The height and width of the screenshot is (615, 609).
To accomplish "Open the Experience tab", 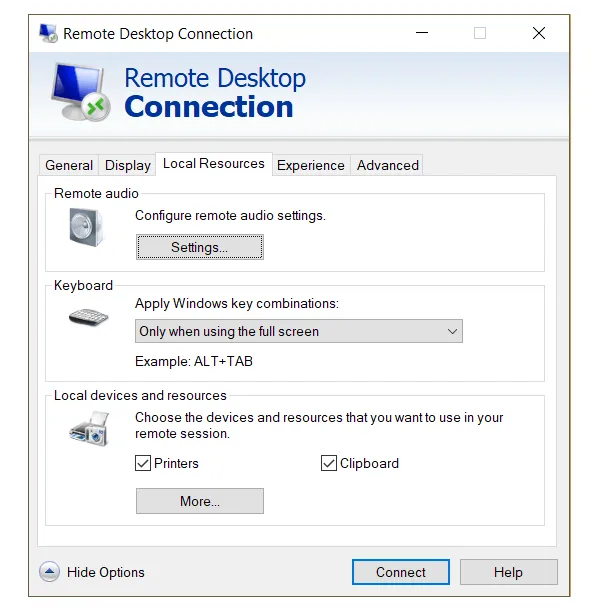I will click(x=311, y=165).
